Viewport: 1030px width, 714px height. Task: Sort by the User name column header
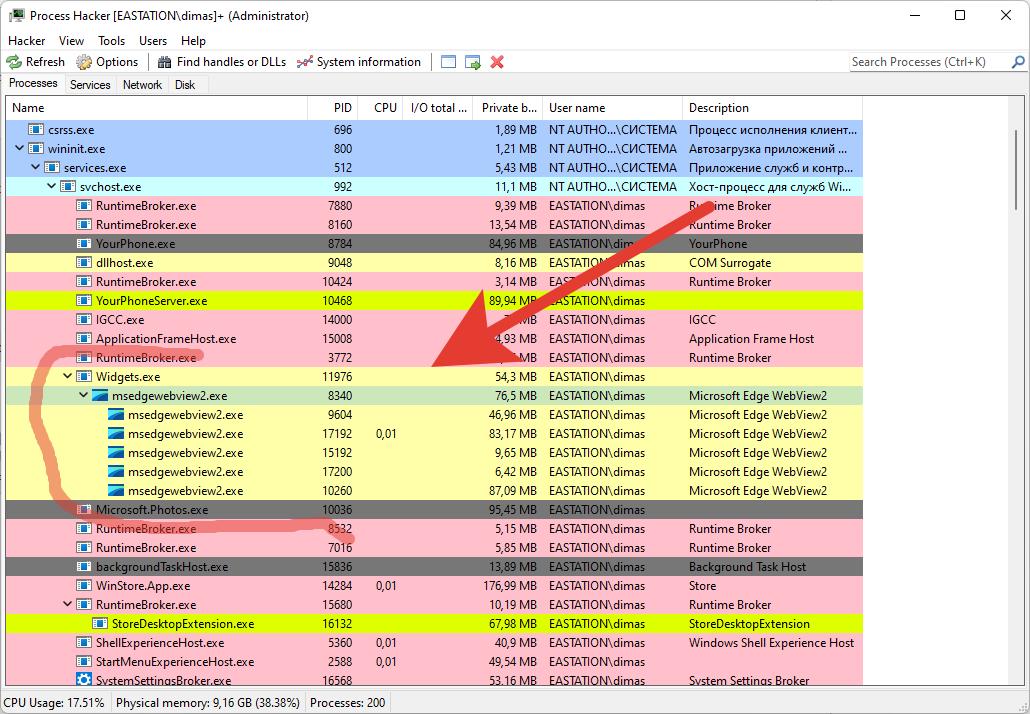(x=613, y=108)
